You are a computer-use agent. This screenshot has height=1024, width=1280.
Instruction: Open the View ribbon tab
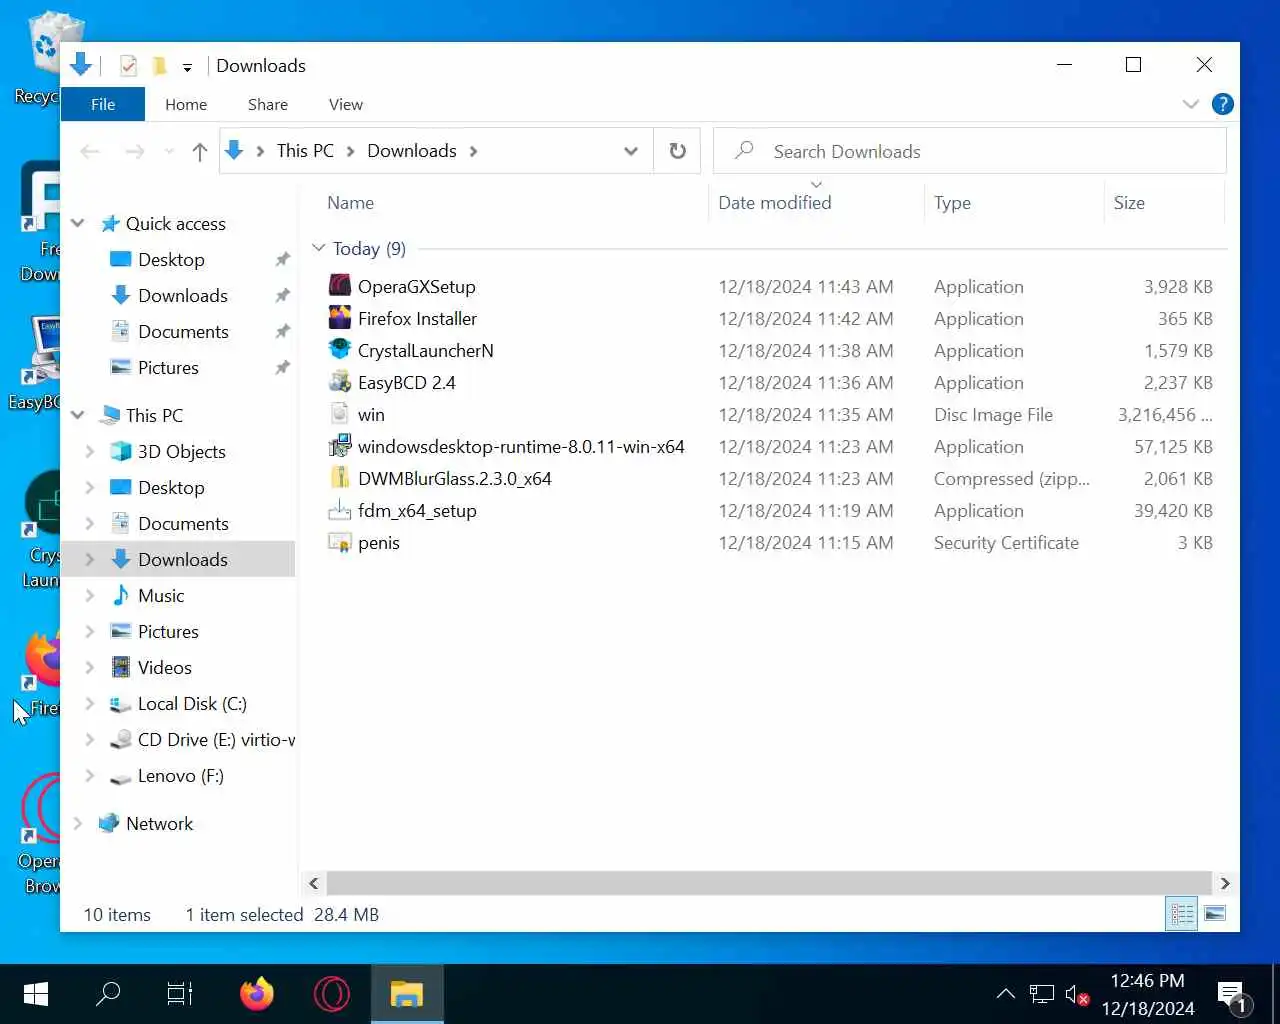[346, 104]
